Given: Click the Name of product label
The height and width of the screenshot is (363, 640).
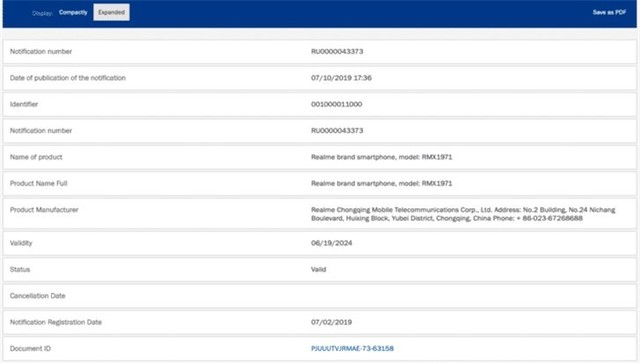Looking at the screenshot, I should pyautogui.click(x=36, y=157).
